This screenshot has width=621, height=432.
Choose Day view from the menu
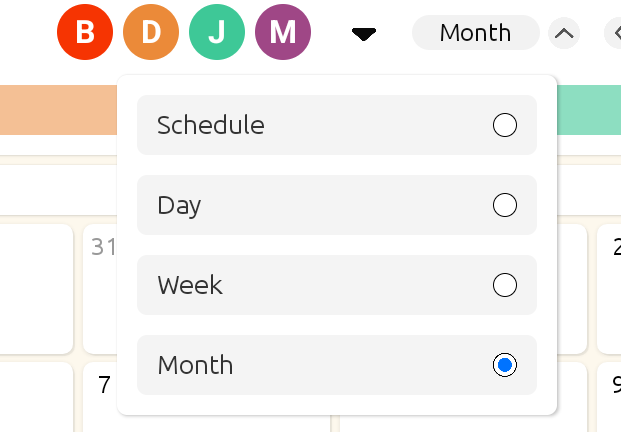tap(180, 205)
